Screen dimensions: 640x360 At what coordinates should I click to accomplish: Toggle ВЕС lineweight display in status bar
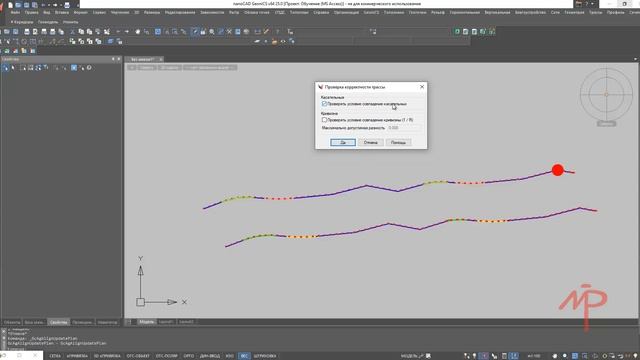coord(244,356)
